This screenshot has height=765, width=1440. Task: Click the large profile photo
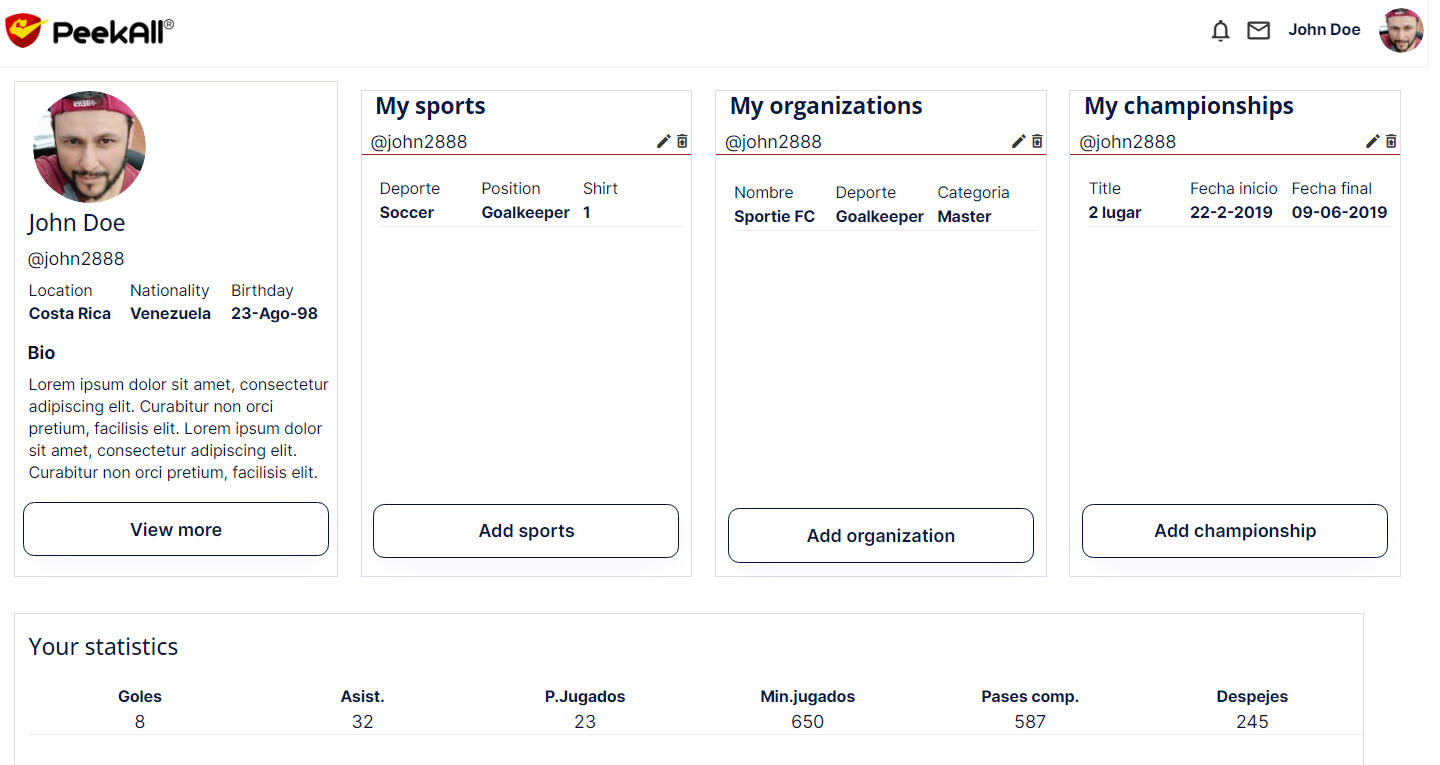click(x=89, y=147)
